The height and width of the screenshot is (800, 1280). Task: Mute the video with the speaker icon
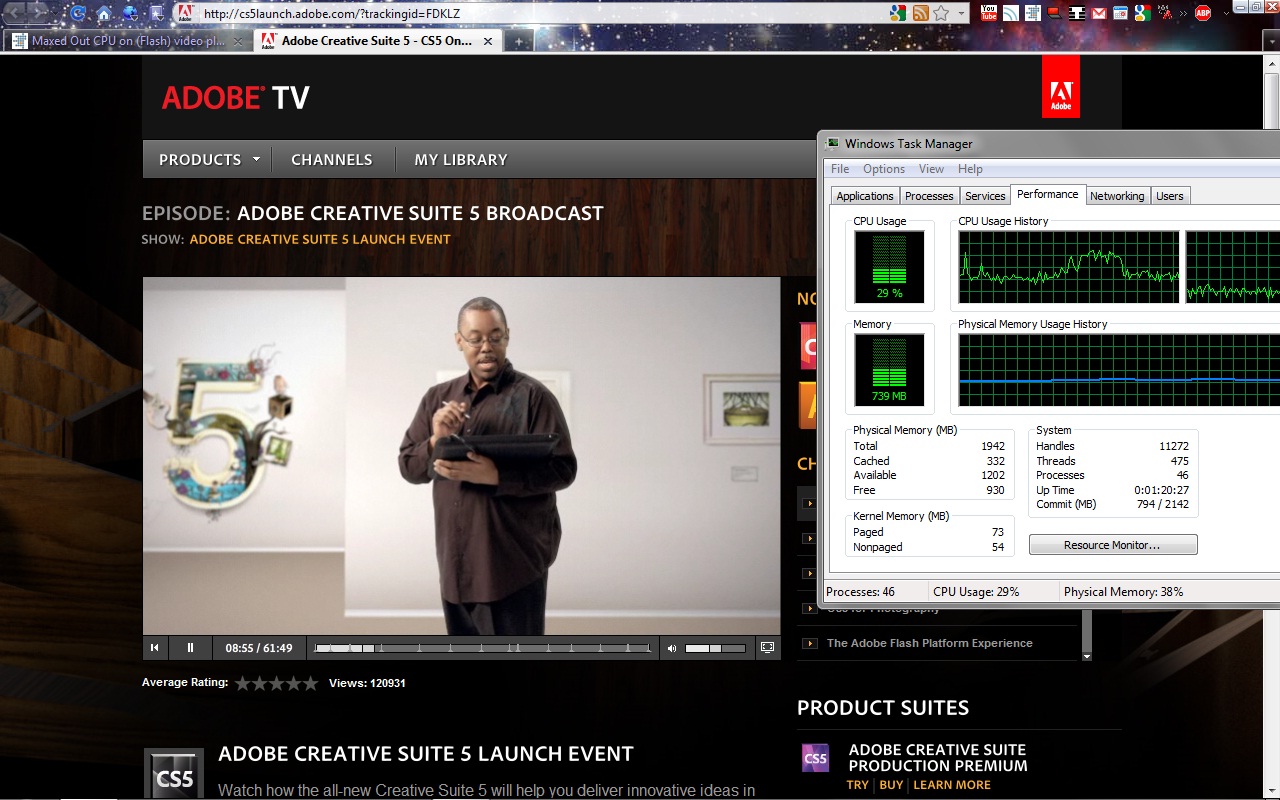pyautogui.click(x=672, y=648)
